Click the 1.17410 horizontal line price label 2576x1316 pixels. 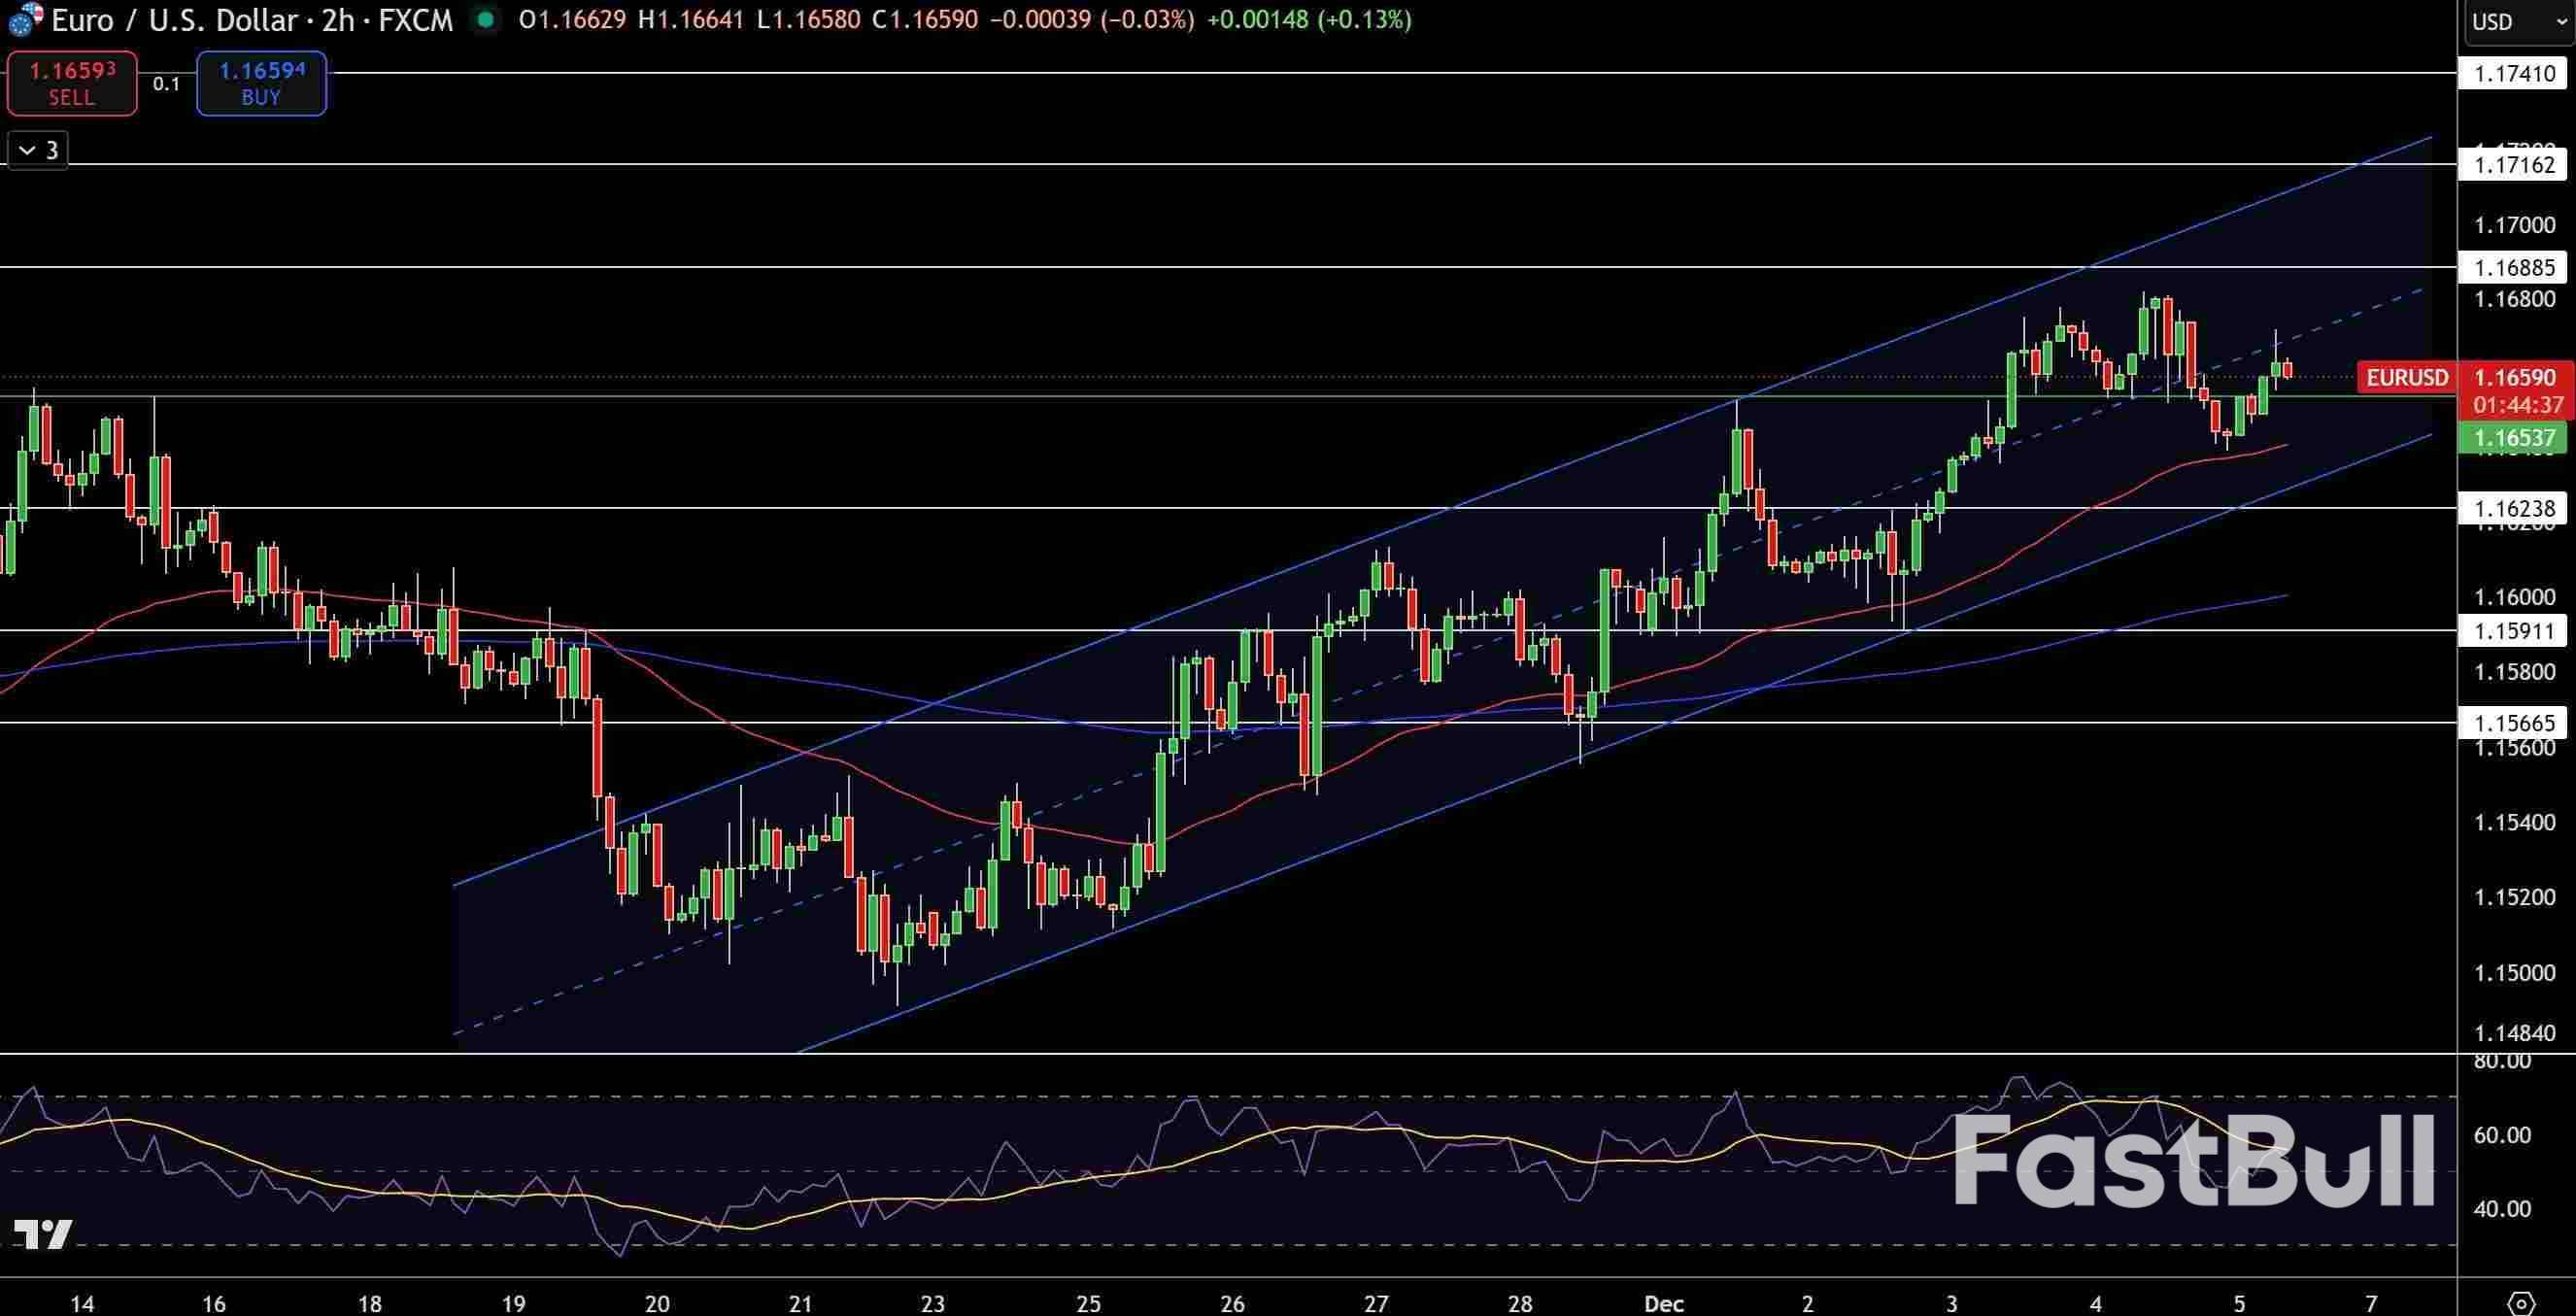pos(2514,73)
